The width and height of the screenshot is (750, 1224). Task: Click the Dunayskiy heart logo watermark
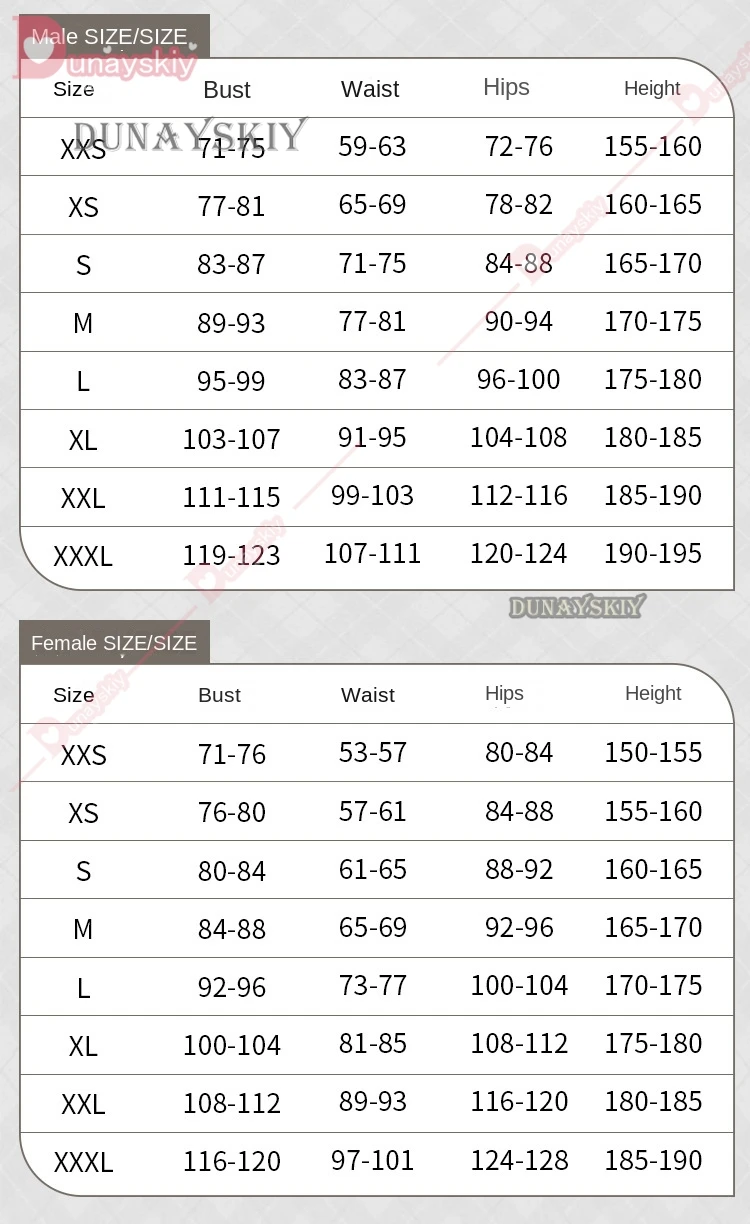105,58
